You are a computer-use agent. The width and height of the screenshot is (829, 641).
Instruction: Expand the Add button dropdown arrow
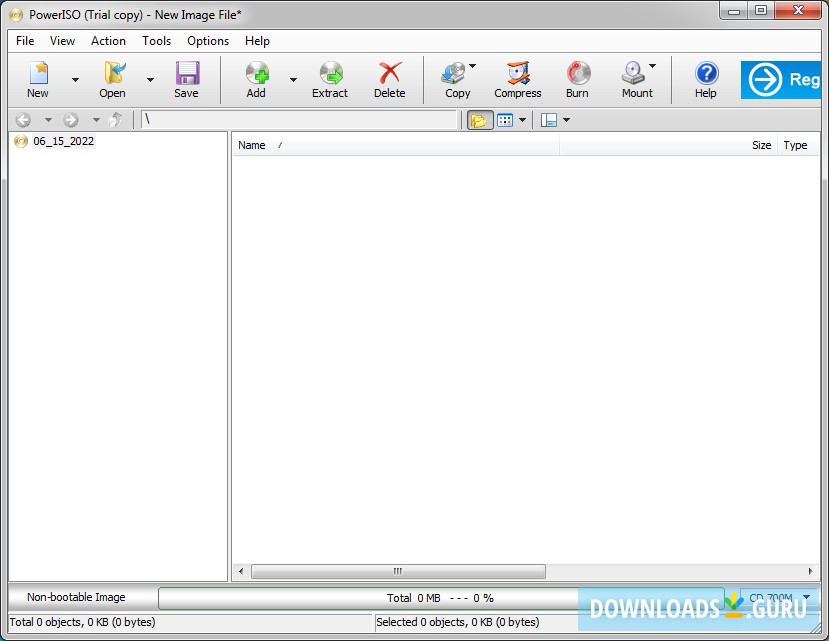[x=293, y=80]
